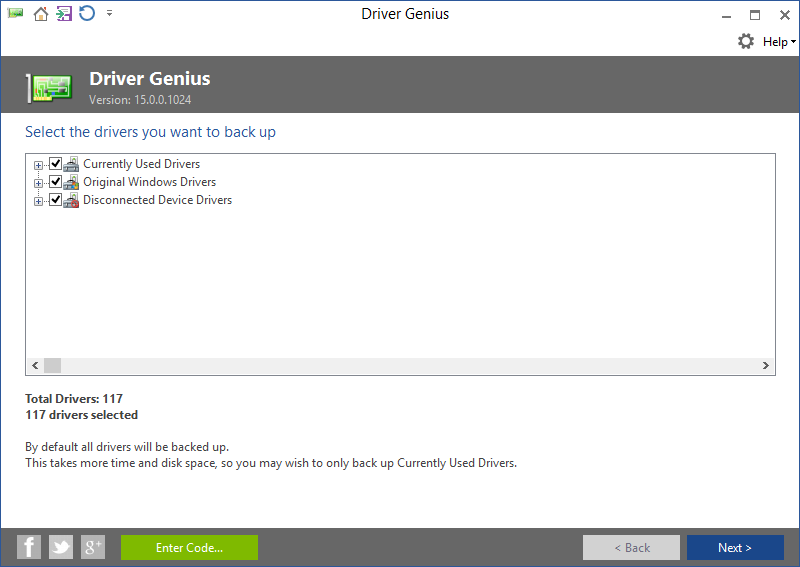Select the Currently Used Drivers label
Image resolution: width=800 pixels, height=567 pixels.
pos(141,164)
